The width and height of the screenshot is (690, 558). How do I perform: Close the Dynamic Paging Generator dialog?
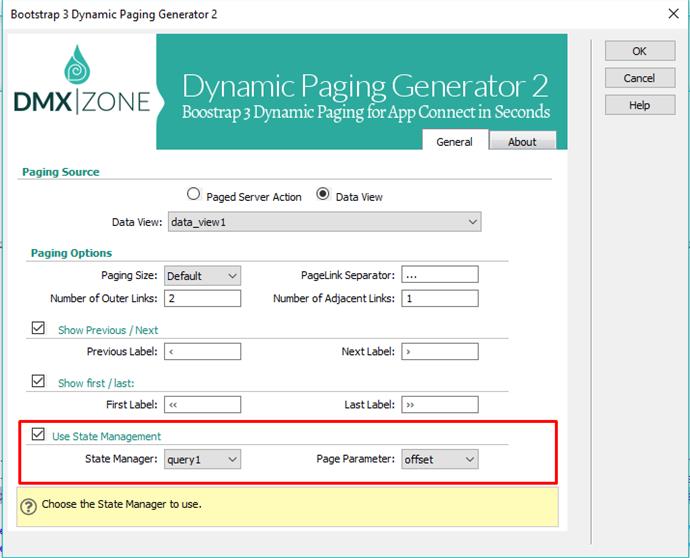click(673, 14)
